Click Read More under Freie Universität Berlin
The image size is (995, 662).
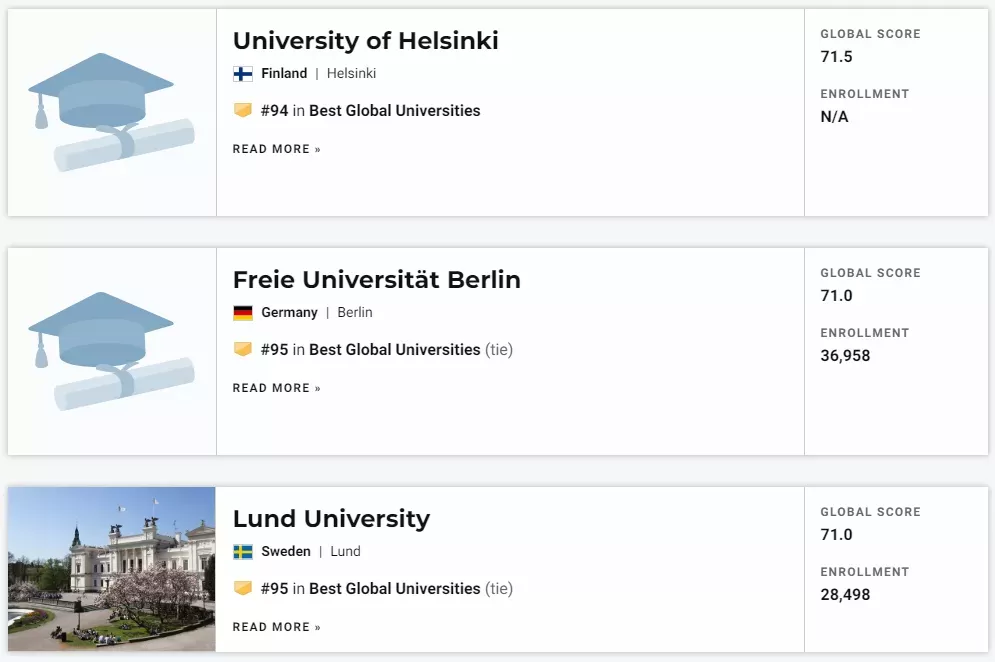click(277, 388)
